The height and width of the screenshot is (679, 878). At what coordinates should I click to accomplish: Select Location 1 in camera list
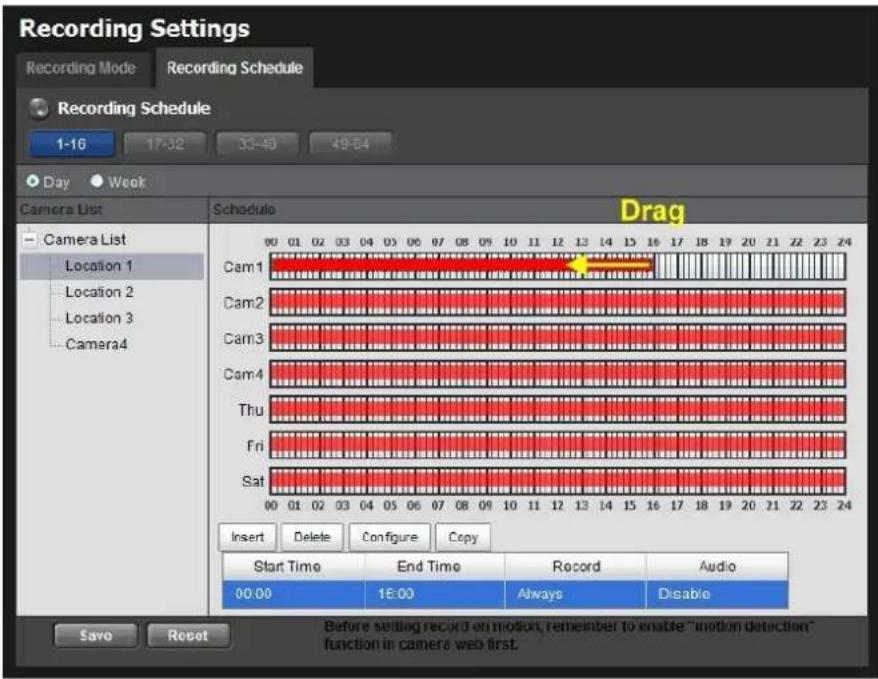[112, 266]
